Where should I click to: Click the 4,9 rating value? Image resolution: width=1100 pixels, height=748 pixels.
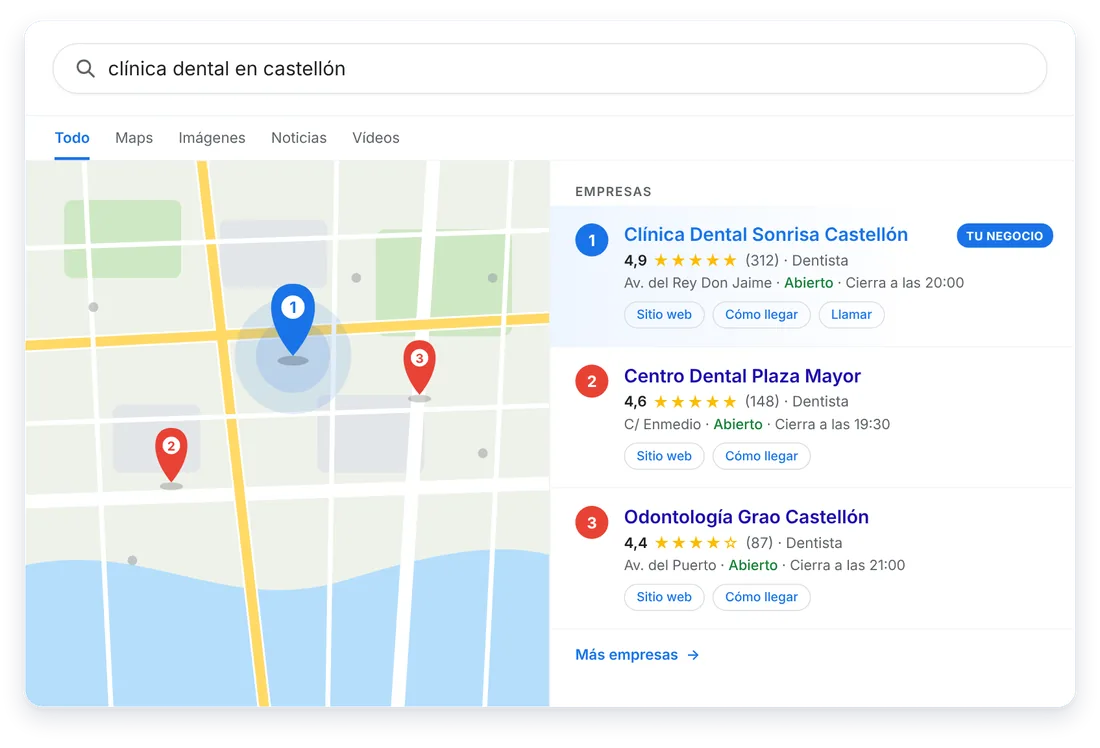point(636,260)
